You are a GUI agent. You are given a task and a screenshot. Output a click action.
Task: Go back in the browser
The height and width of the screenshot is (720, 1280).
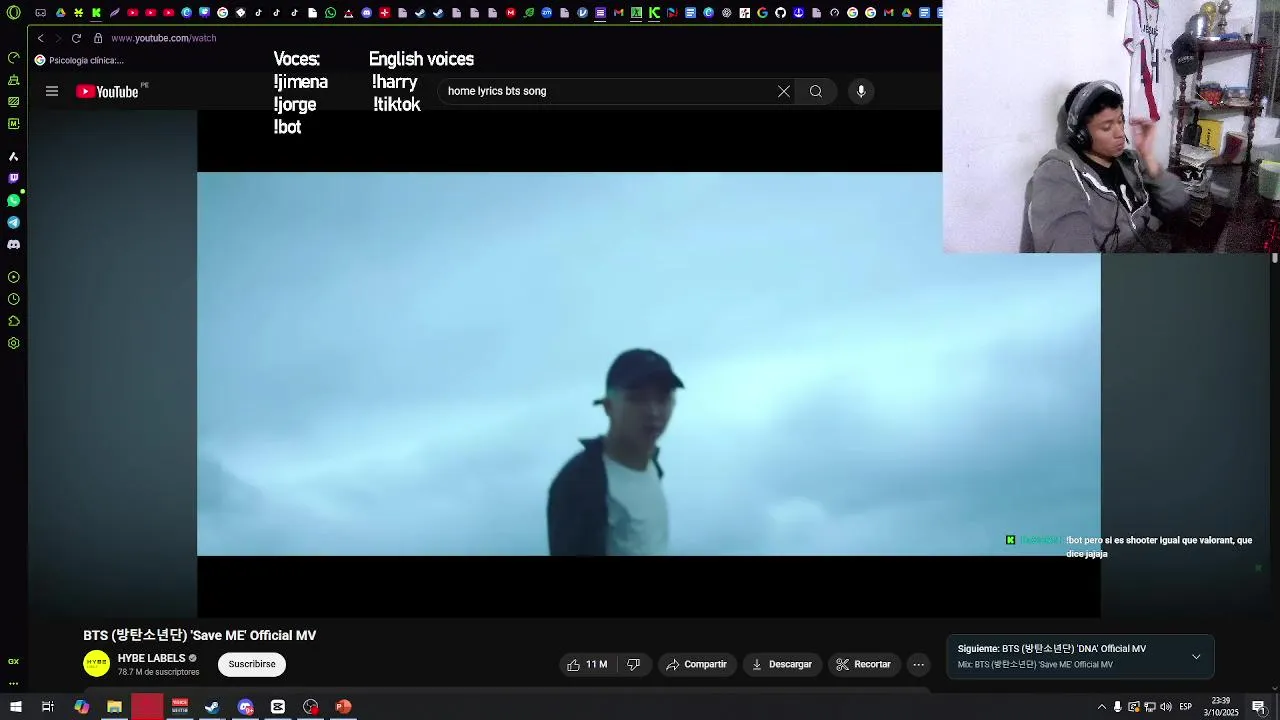point(41,38)
